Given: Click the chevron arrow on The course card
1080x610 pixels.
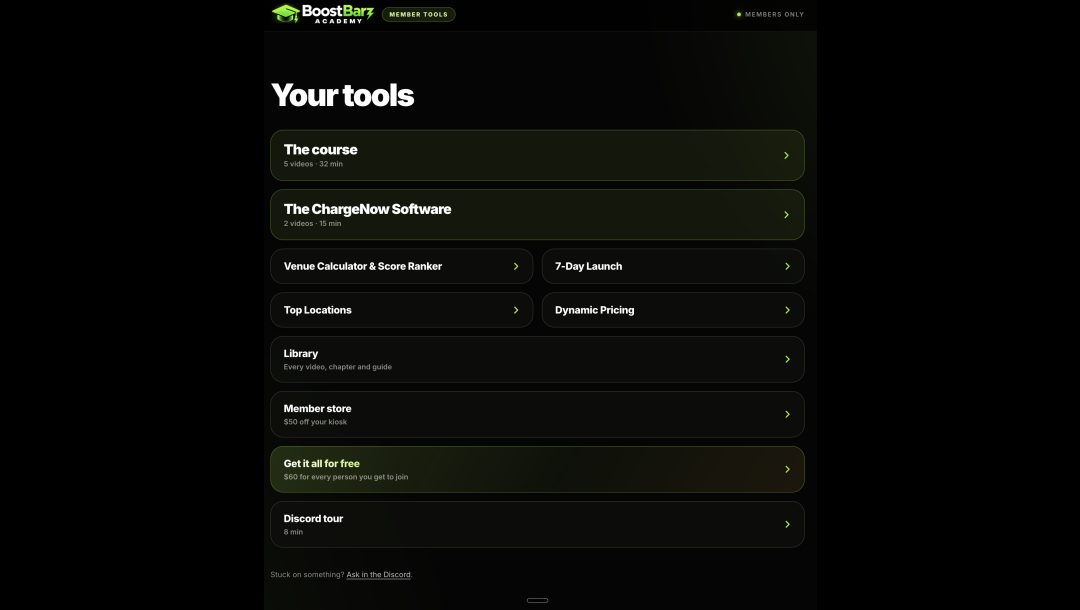Looking at the screenshot, I should point(786,156).
